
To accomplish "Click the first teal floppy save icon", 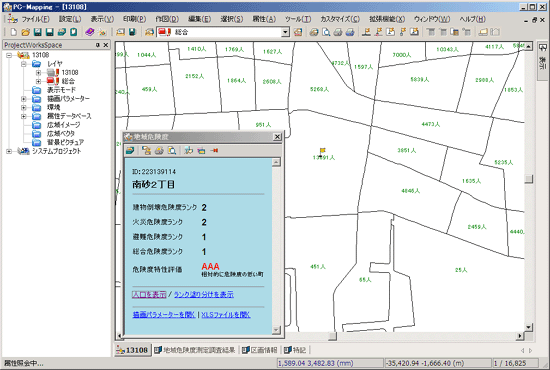I will (38, 32).
